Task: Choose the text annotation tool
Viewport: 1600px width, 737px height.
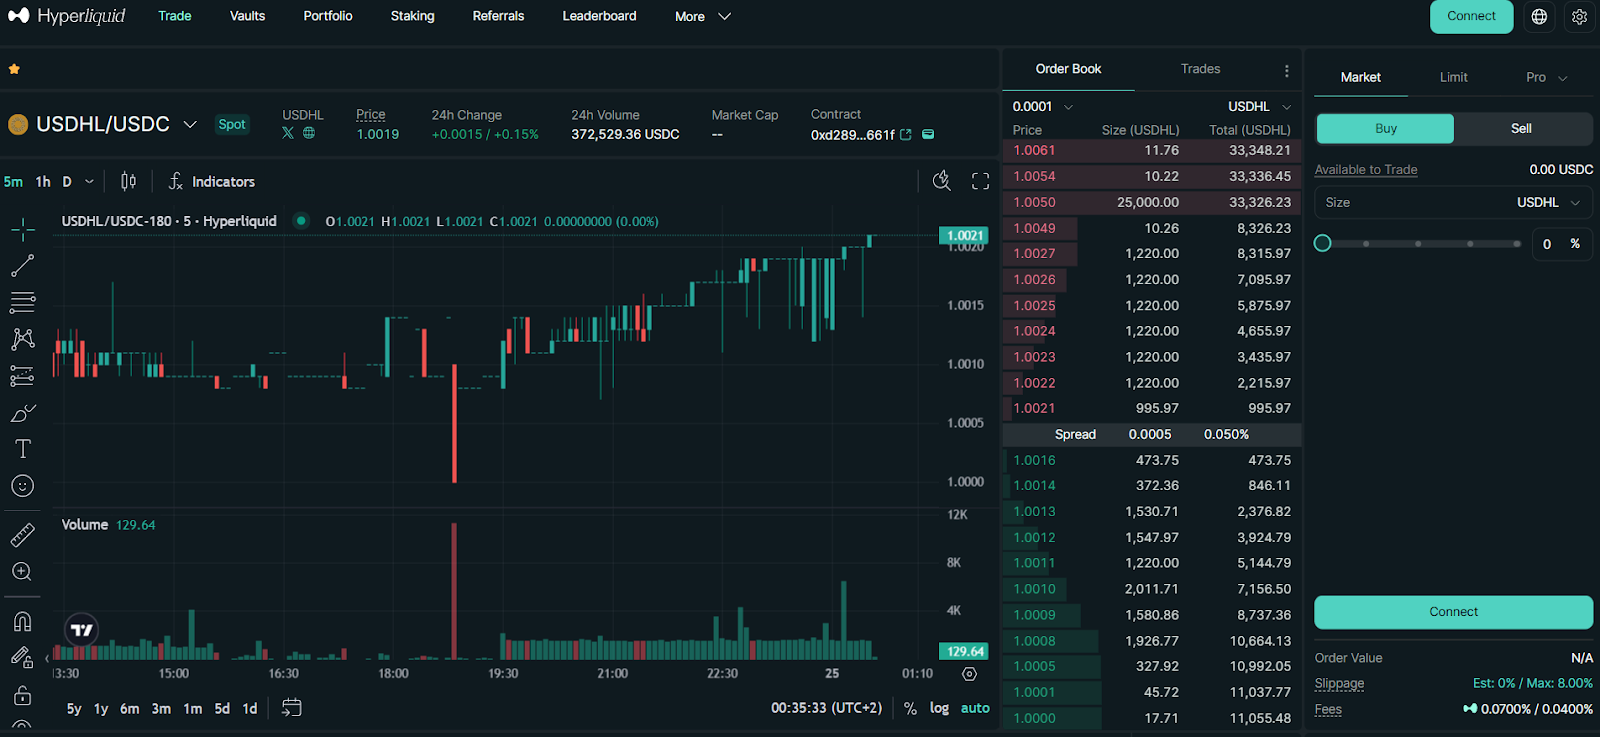Action: [x=22, y=449]
